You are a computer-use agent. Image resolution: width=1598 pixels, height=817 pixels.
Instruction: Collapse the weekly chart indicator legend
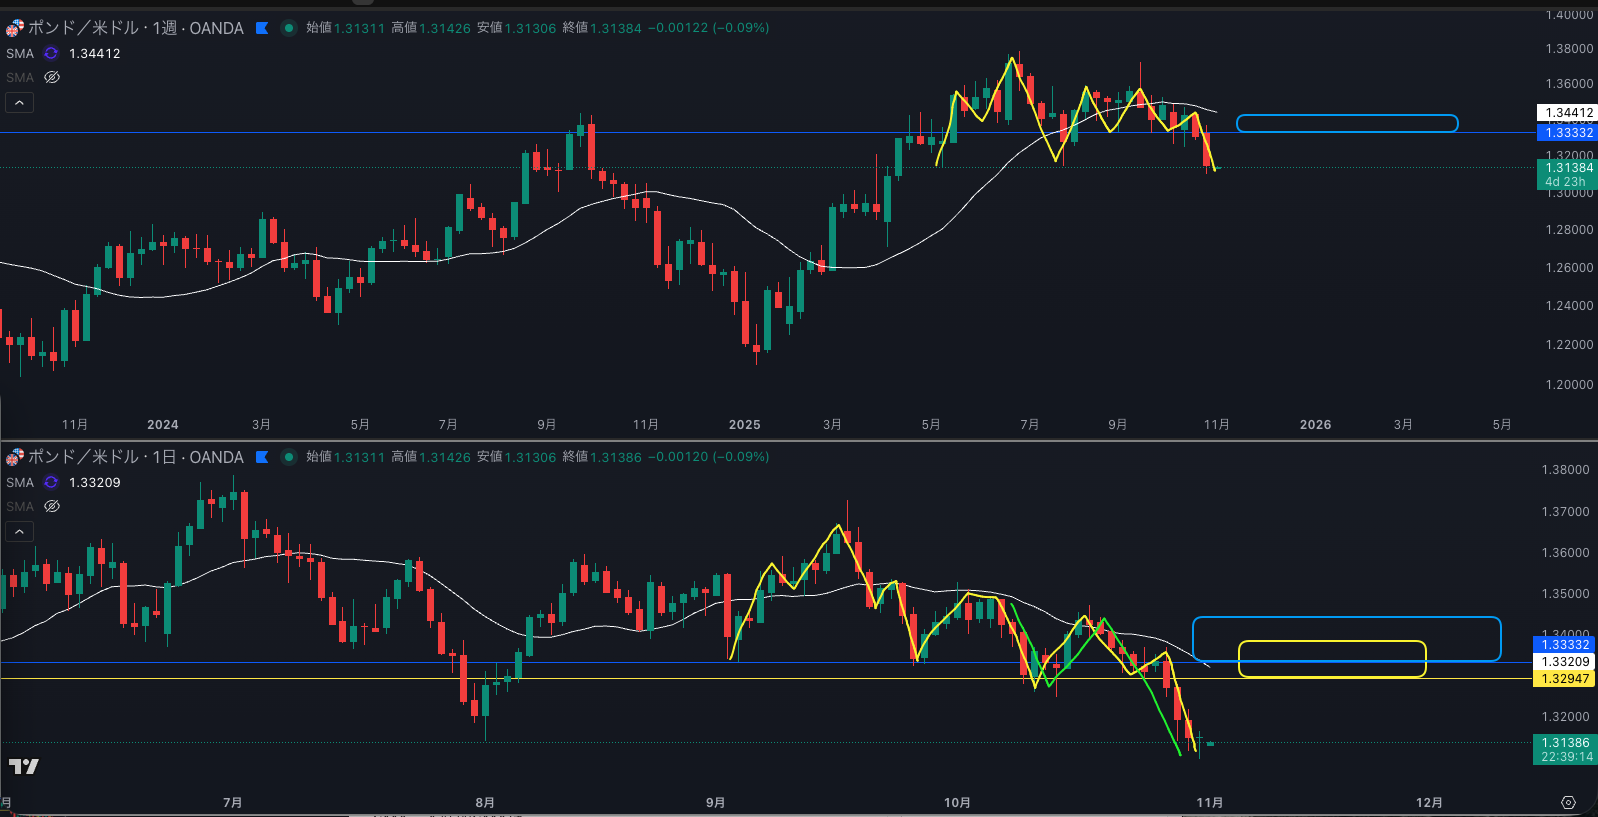(x=19, y=102)
